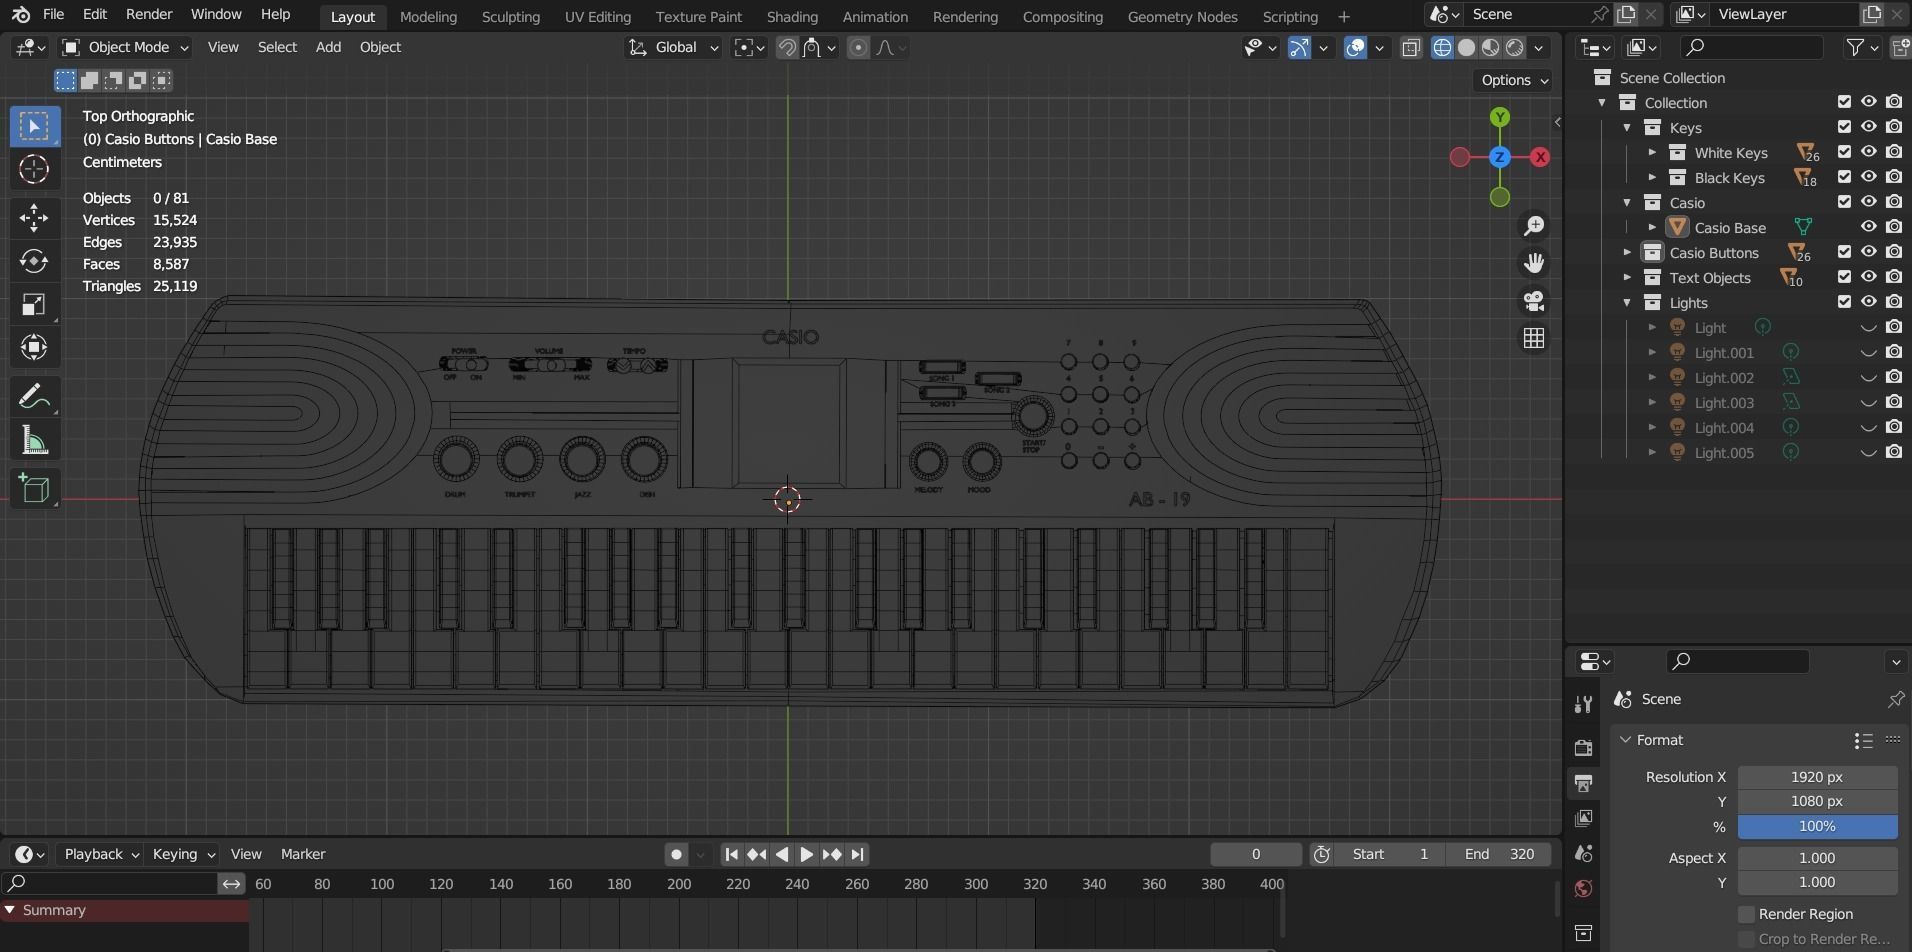Hide Light.001 in the outliner
Viewport: 1912px width, 952px height.
(1867, 352)
